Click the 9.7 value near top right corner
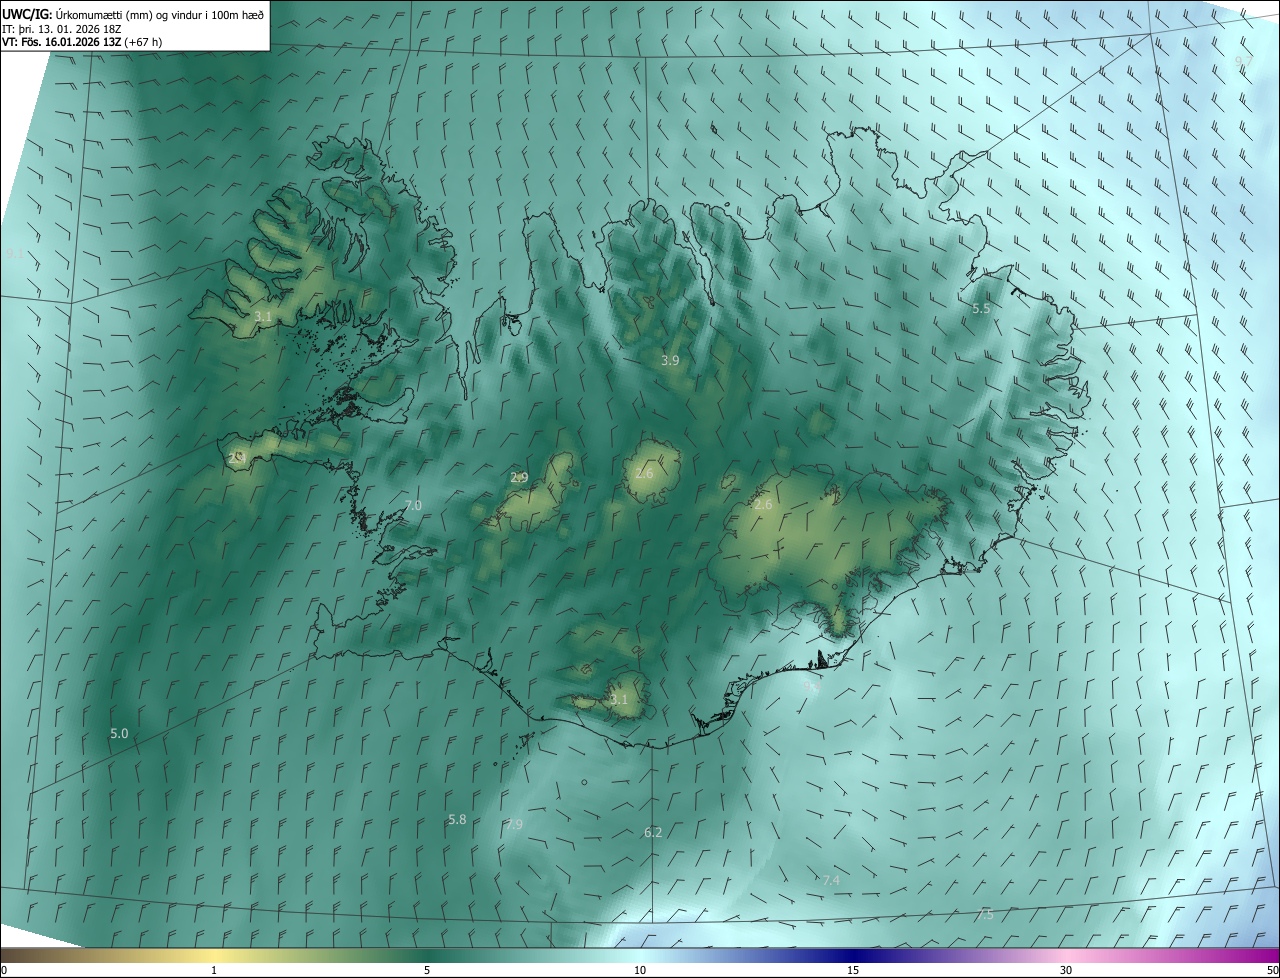This screenshot has height=978, width=1280. 1243,62
